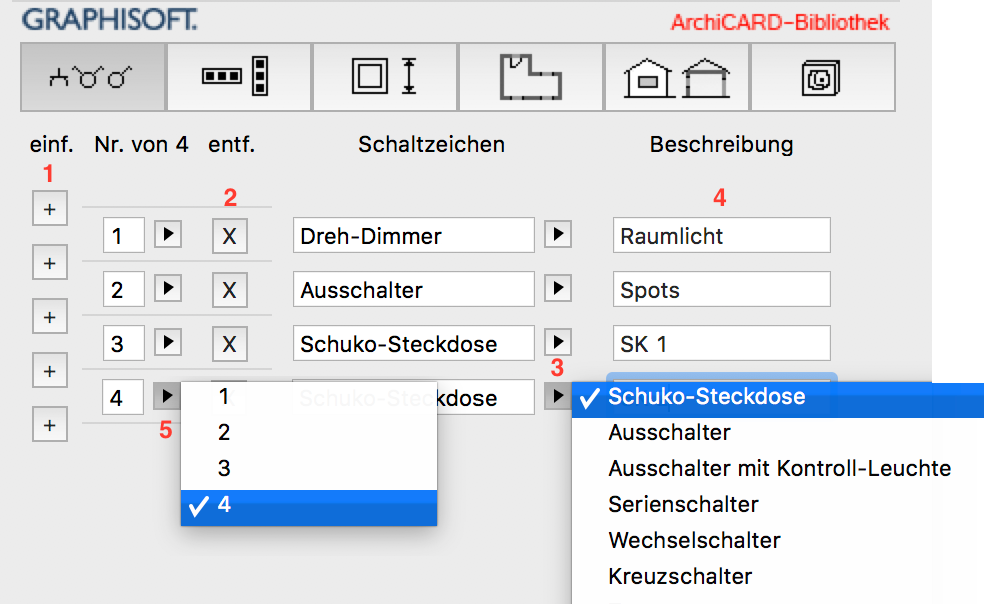Select Ausschalter mit Kontroll-Leuchte option

tap(779, 468)
